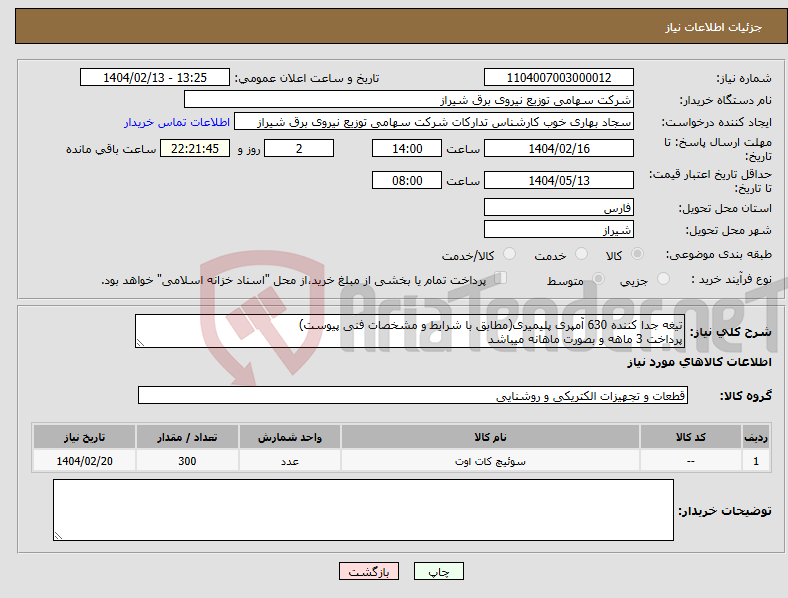Click the need date cell 1404/02/20

click(x=84, y=461)
